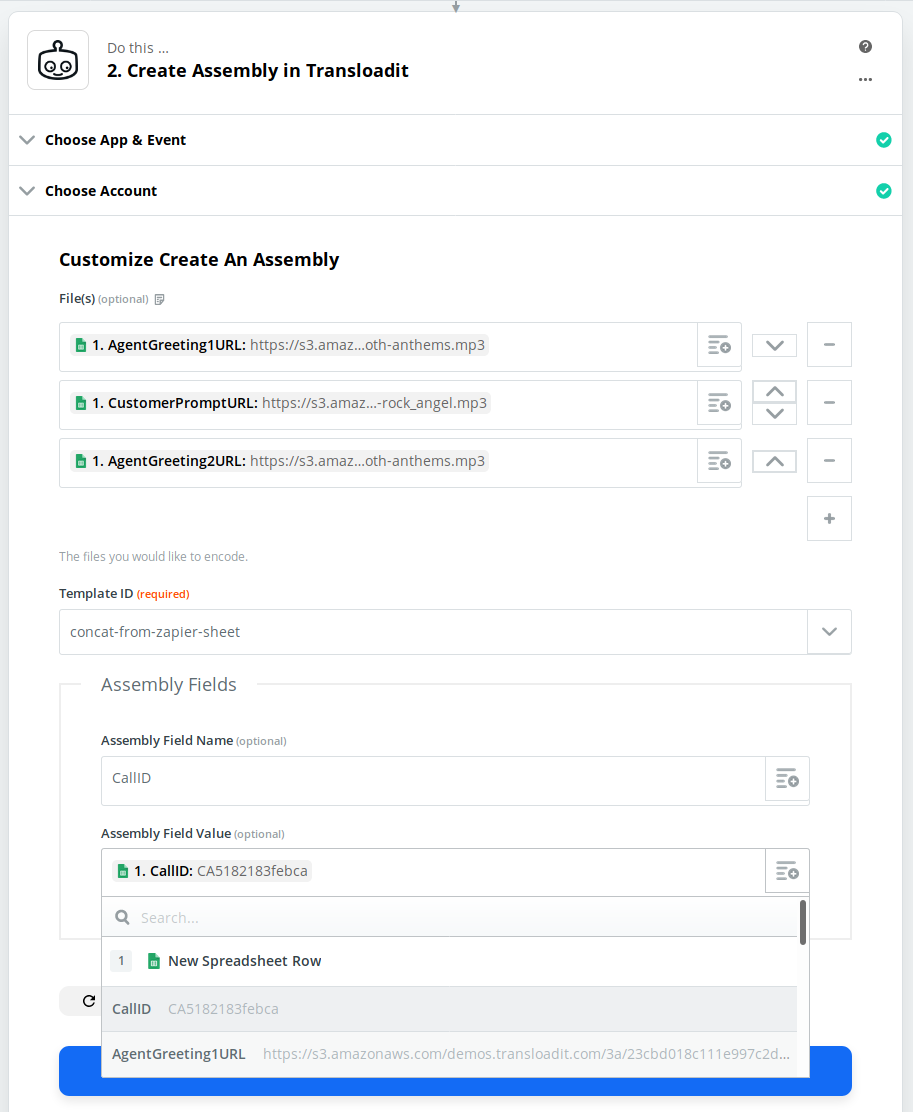The width and height of the screenshot is (913, 1112).
Task: Click the Assembly Field Name input with CallID
Action: point(433,780)
